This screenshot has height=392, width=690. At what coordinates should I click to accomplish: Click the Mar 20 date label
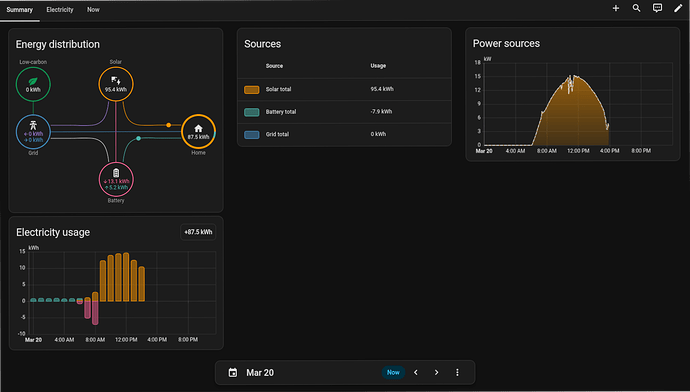click(x=260, y=373)
